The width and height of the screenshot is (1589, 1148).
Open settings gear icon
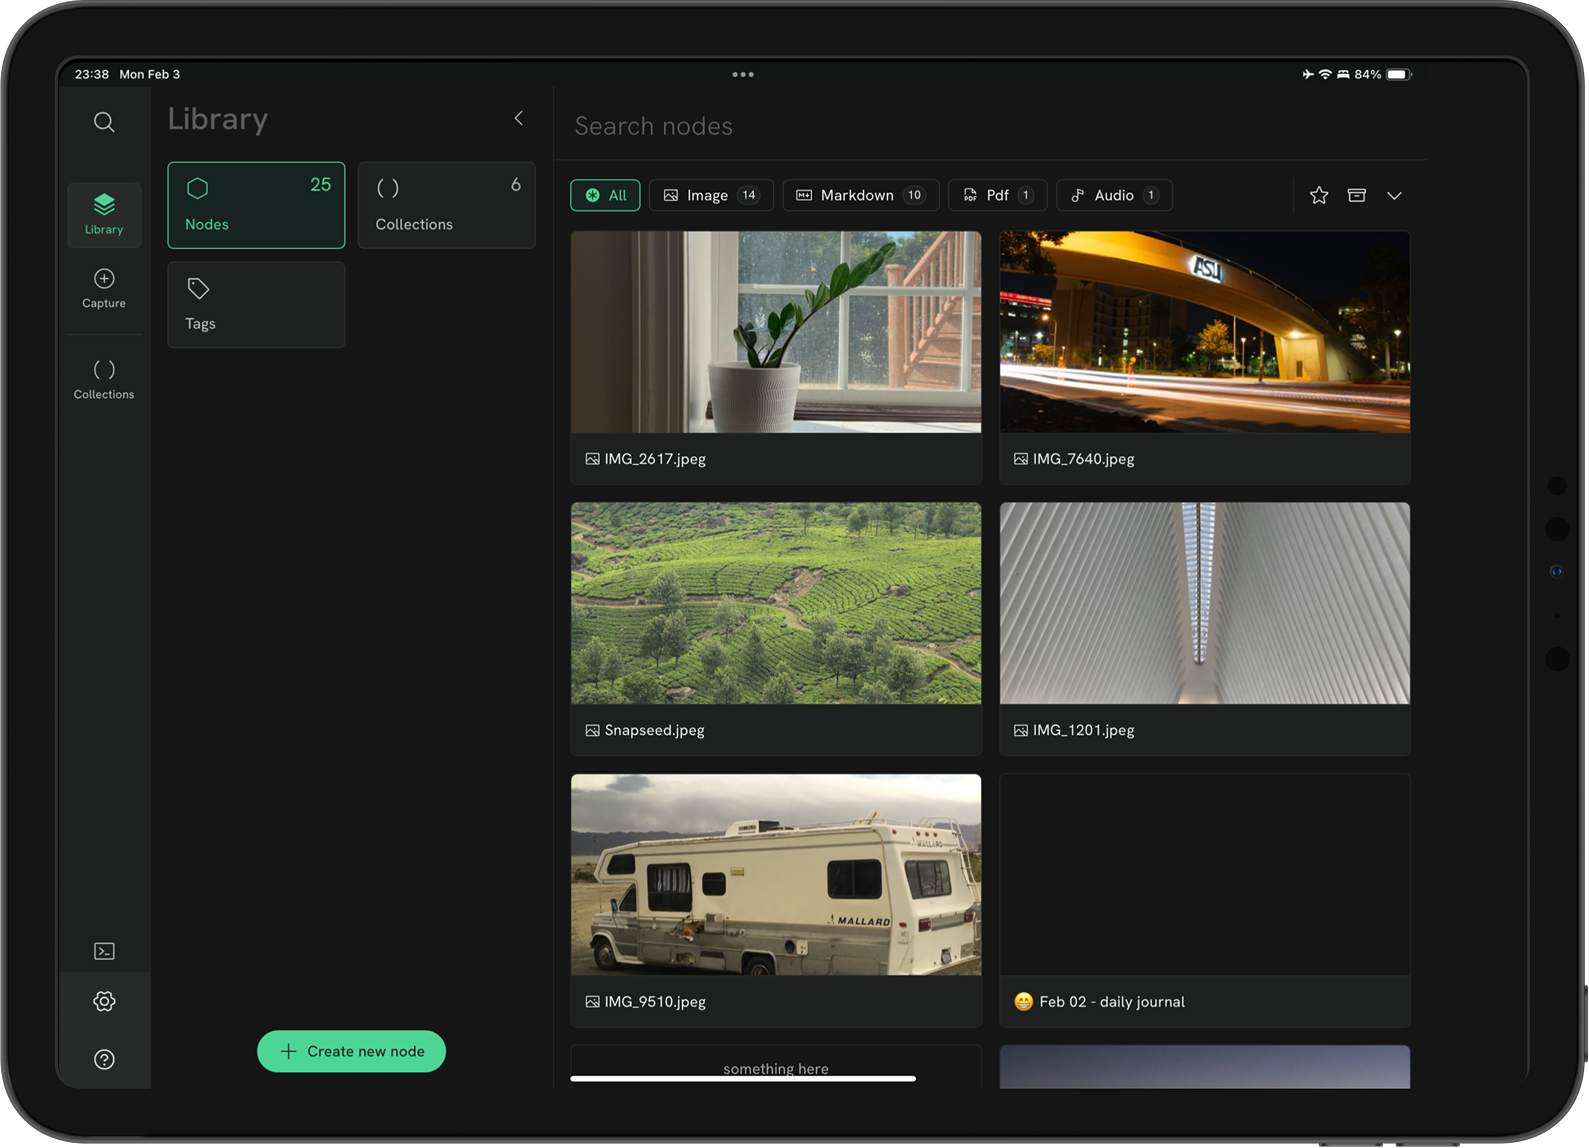click(x=104, y=1001)
